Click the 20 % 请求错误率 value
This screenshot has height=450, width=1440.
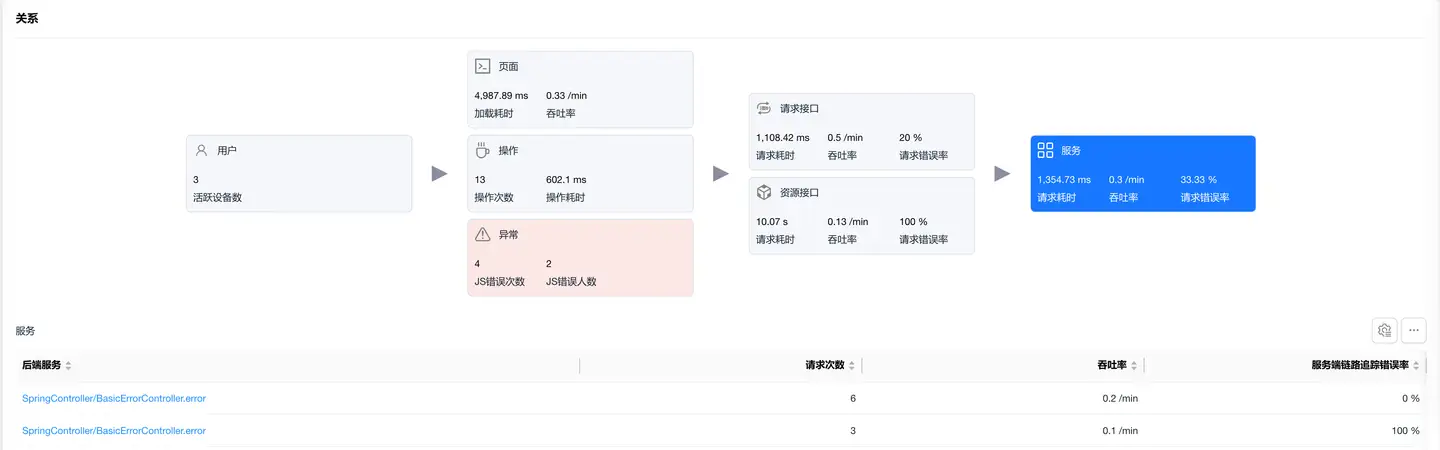[x=910, y=137]
